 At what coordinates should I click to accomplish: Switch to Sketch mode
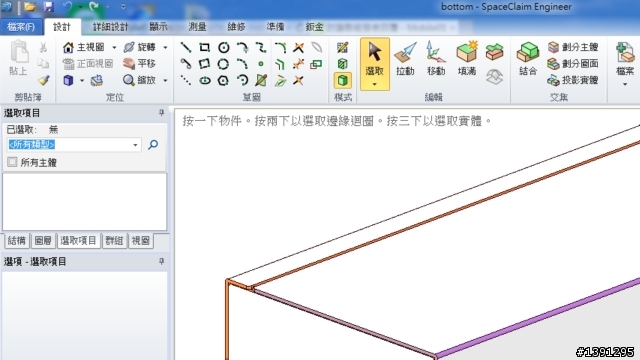(x=342, y=47)
